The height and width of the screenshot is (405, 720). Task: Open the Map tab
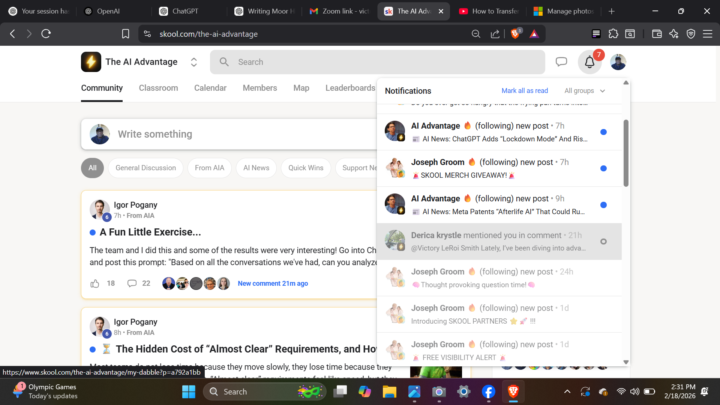(x=301, y=88)
